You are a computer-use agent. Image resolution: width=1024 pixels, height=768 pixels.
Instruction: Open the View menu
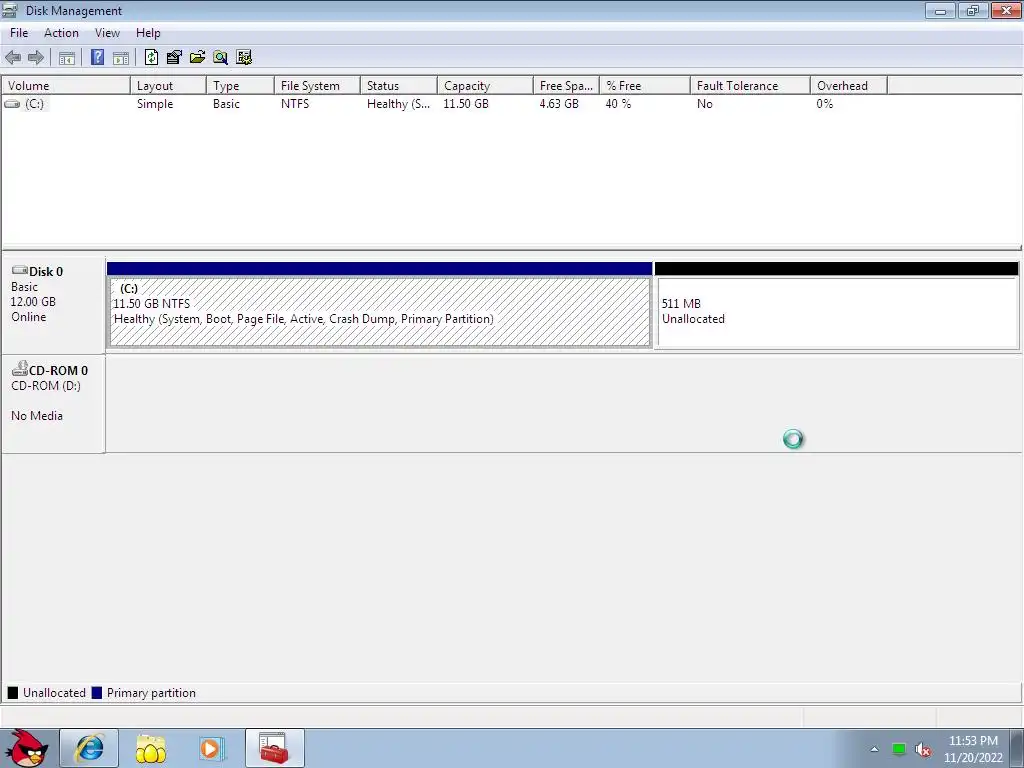(107, 33)
